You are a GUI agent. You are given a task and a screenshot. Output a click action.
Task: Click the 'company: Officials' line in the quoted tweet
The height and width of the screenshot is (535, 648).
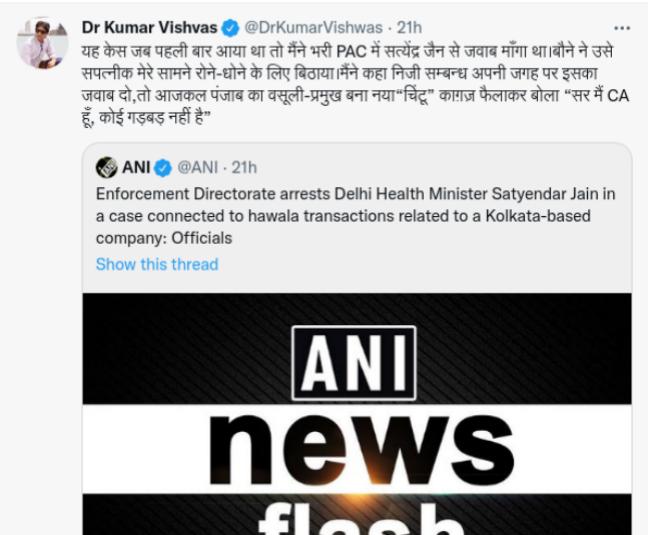pos(164,238)
